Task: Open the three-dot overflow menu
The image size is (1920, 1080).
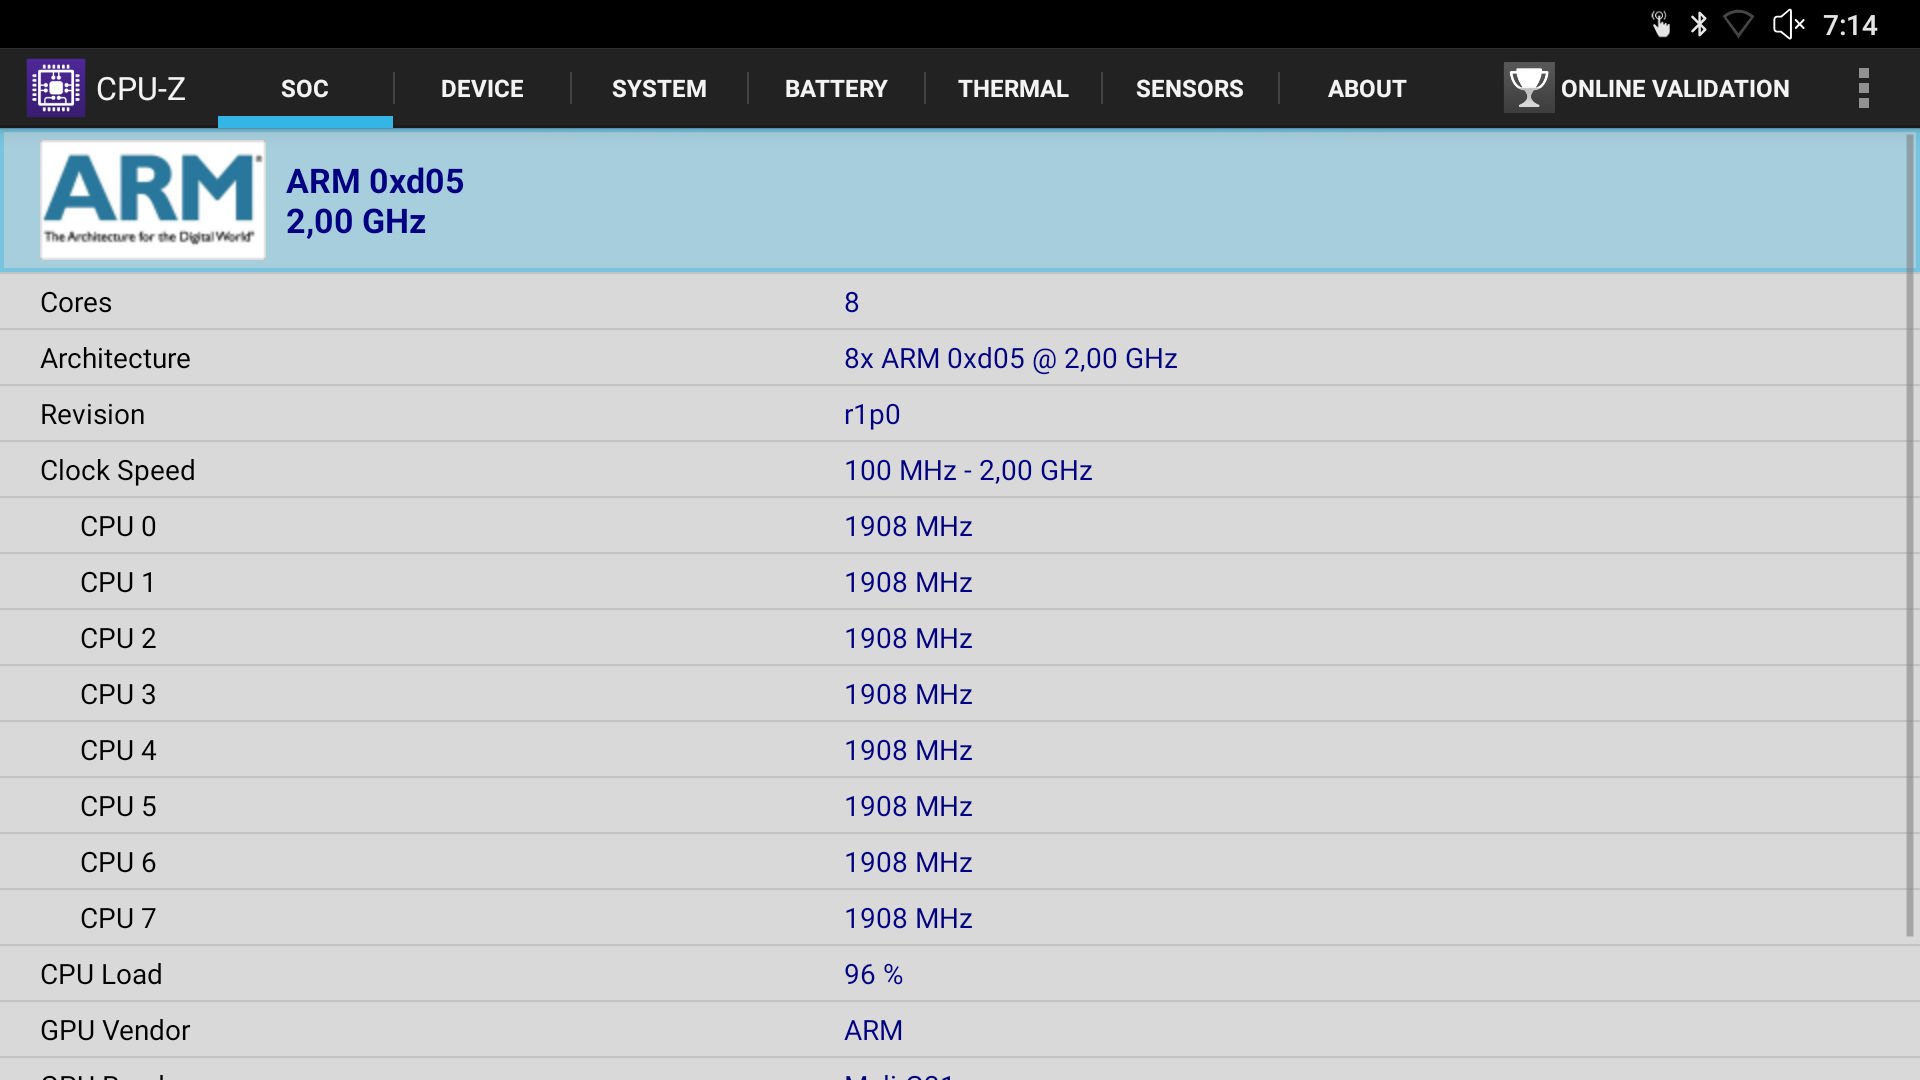Action: click(1863, 88)
